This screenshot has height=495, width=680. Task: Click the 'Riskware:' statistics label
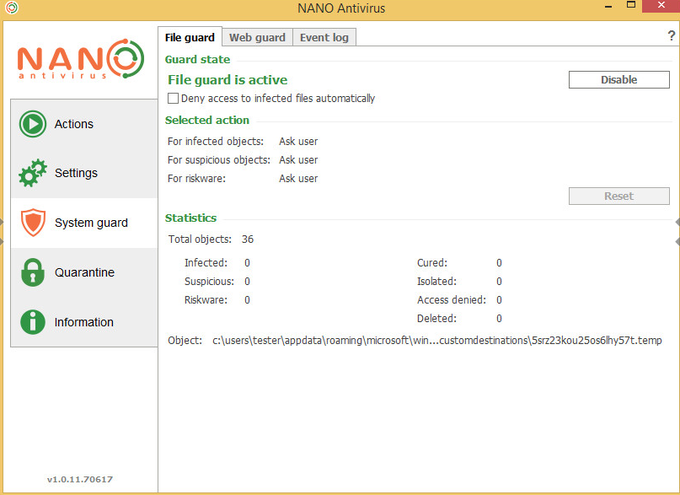tap(206, 300)
